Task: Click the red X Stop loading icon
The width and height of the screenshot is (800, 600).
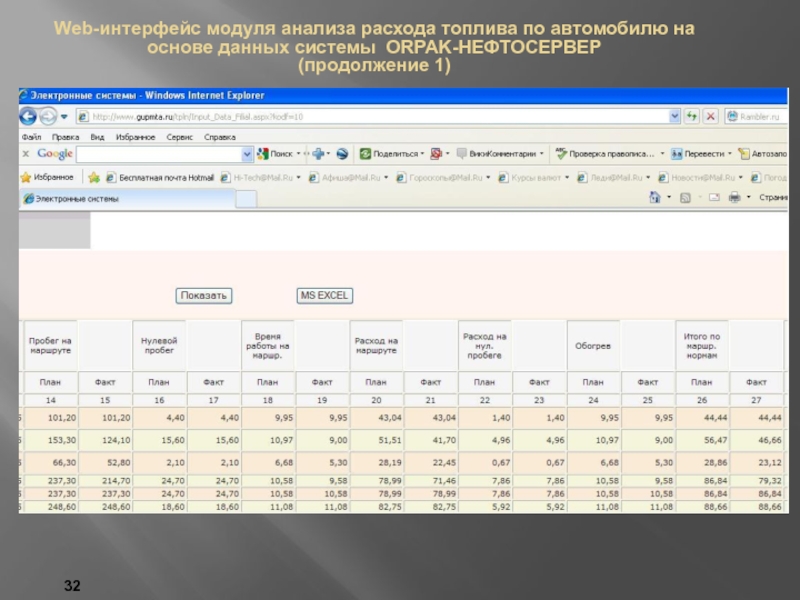Action: coord(710,116)
